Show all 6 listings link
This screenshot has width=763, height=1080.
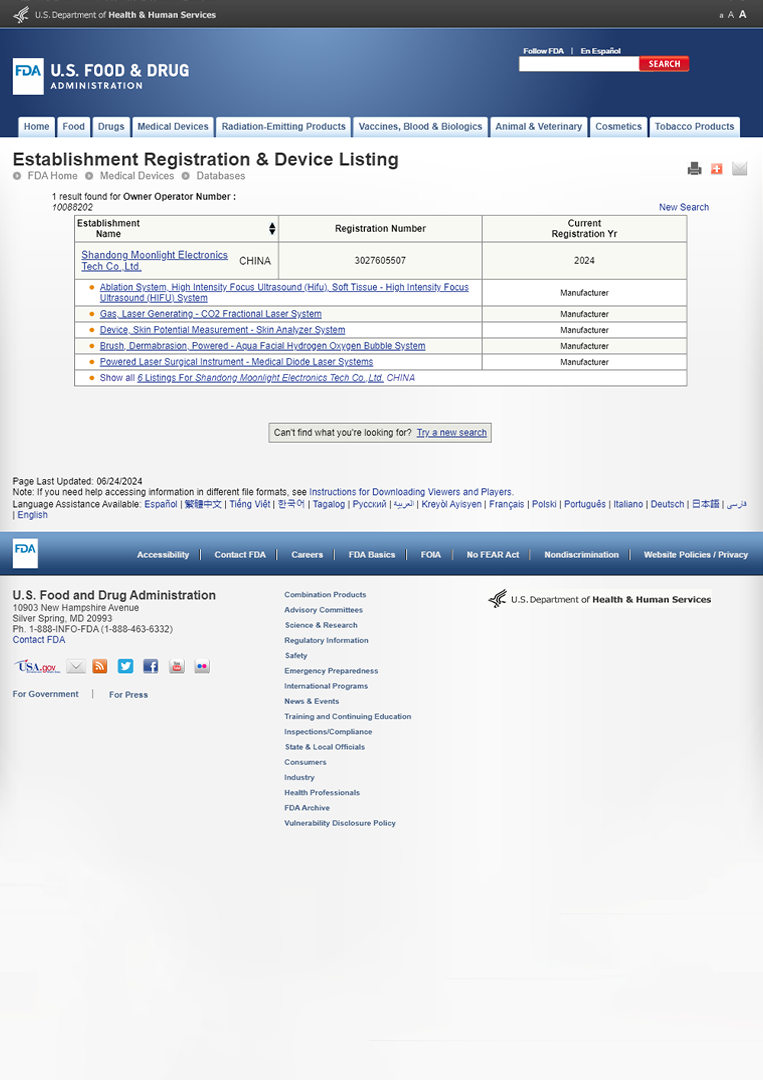click(258, 377)
